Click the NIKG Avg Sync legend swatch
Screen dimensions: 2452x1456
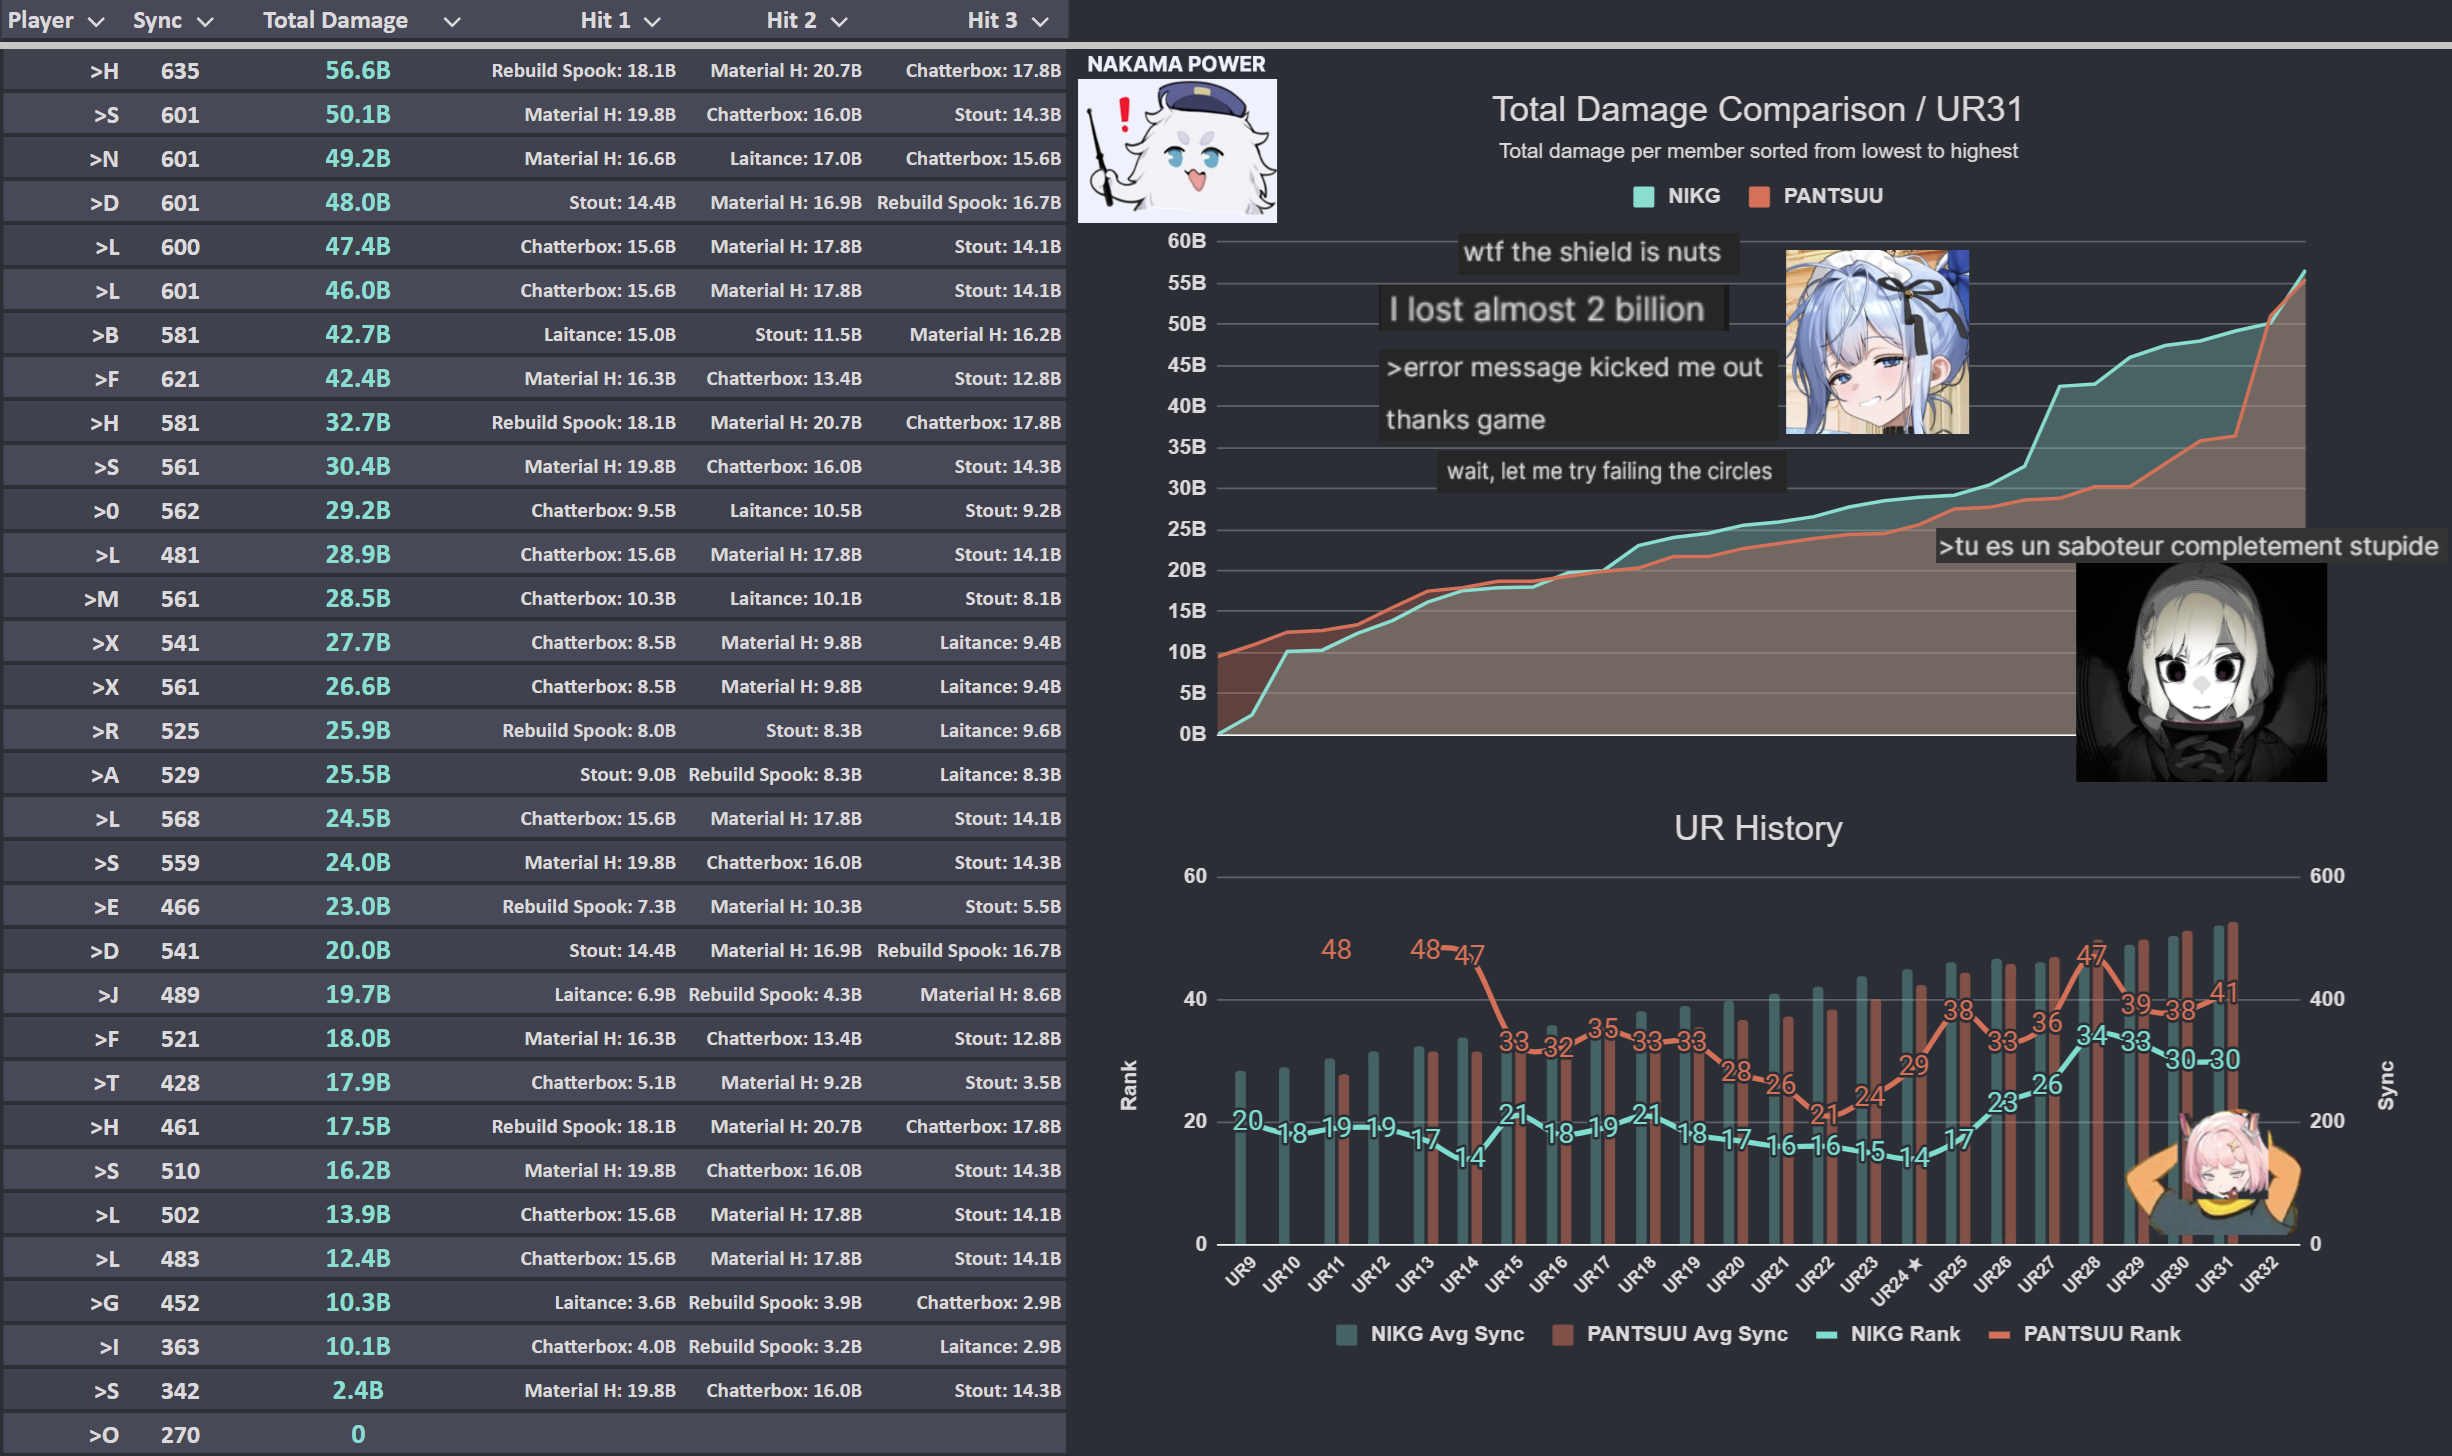(1346, 1334)
